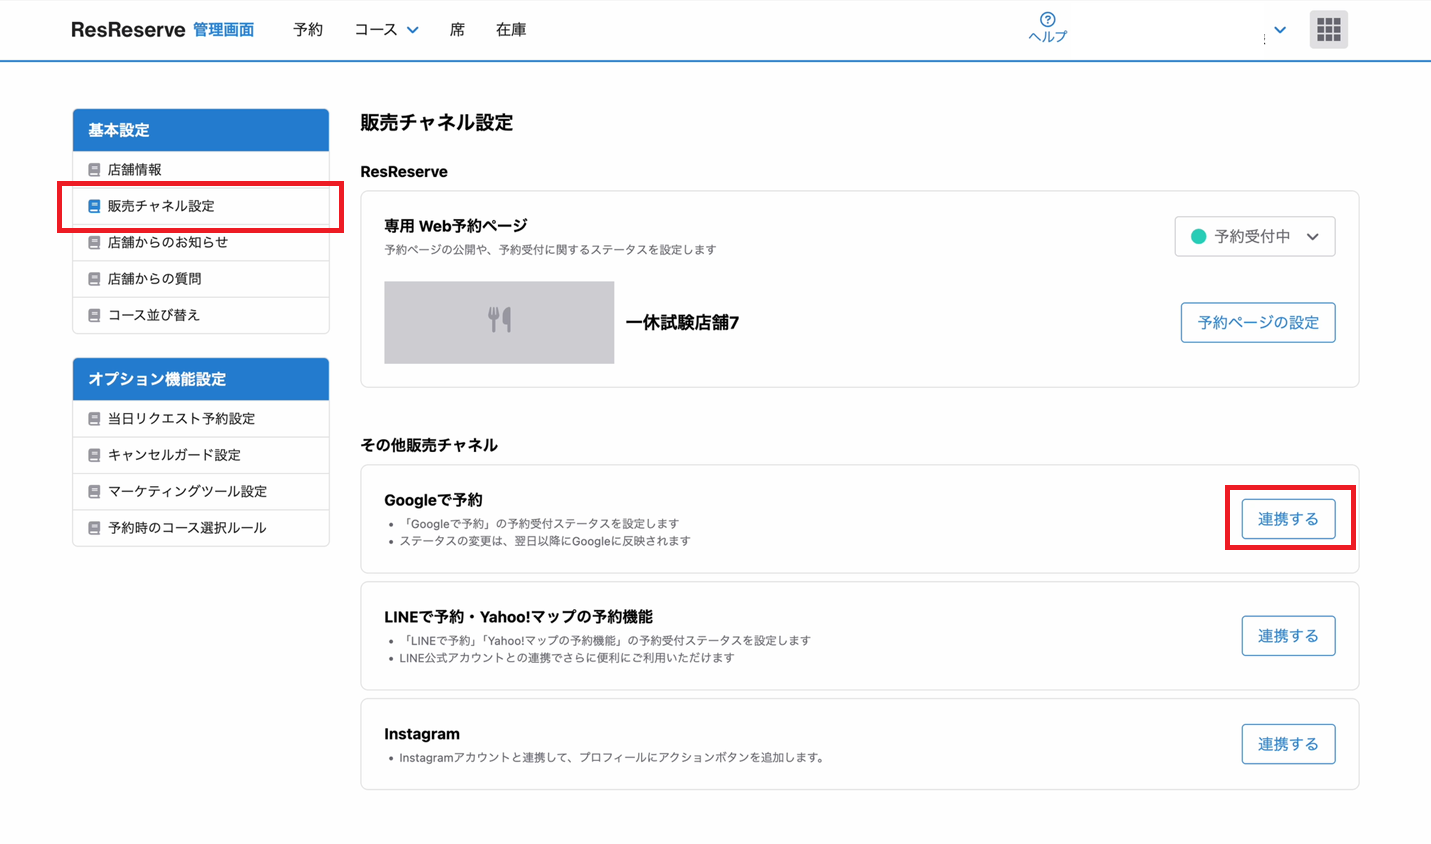The height and width of the screenshot is (844, 1431).
Task: Open キャンセルガード設定
Action: [x=201, y=455]
